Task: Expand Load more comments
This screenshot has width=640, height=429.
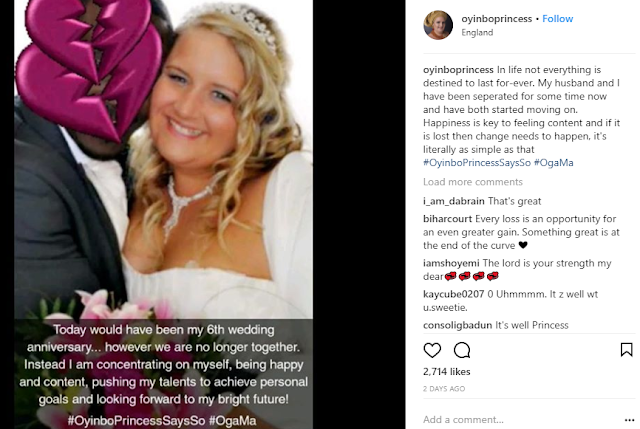Action: [x=473, y=182]
